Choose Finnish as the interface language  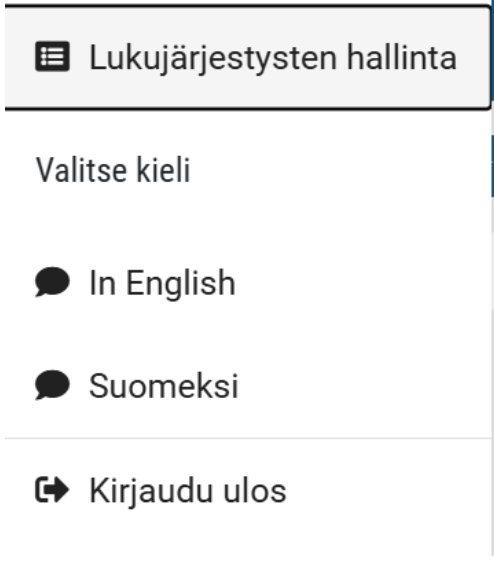pos(248,386)
